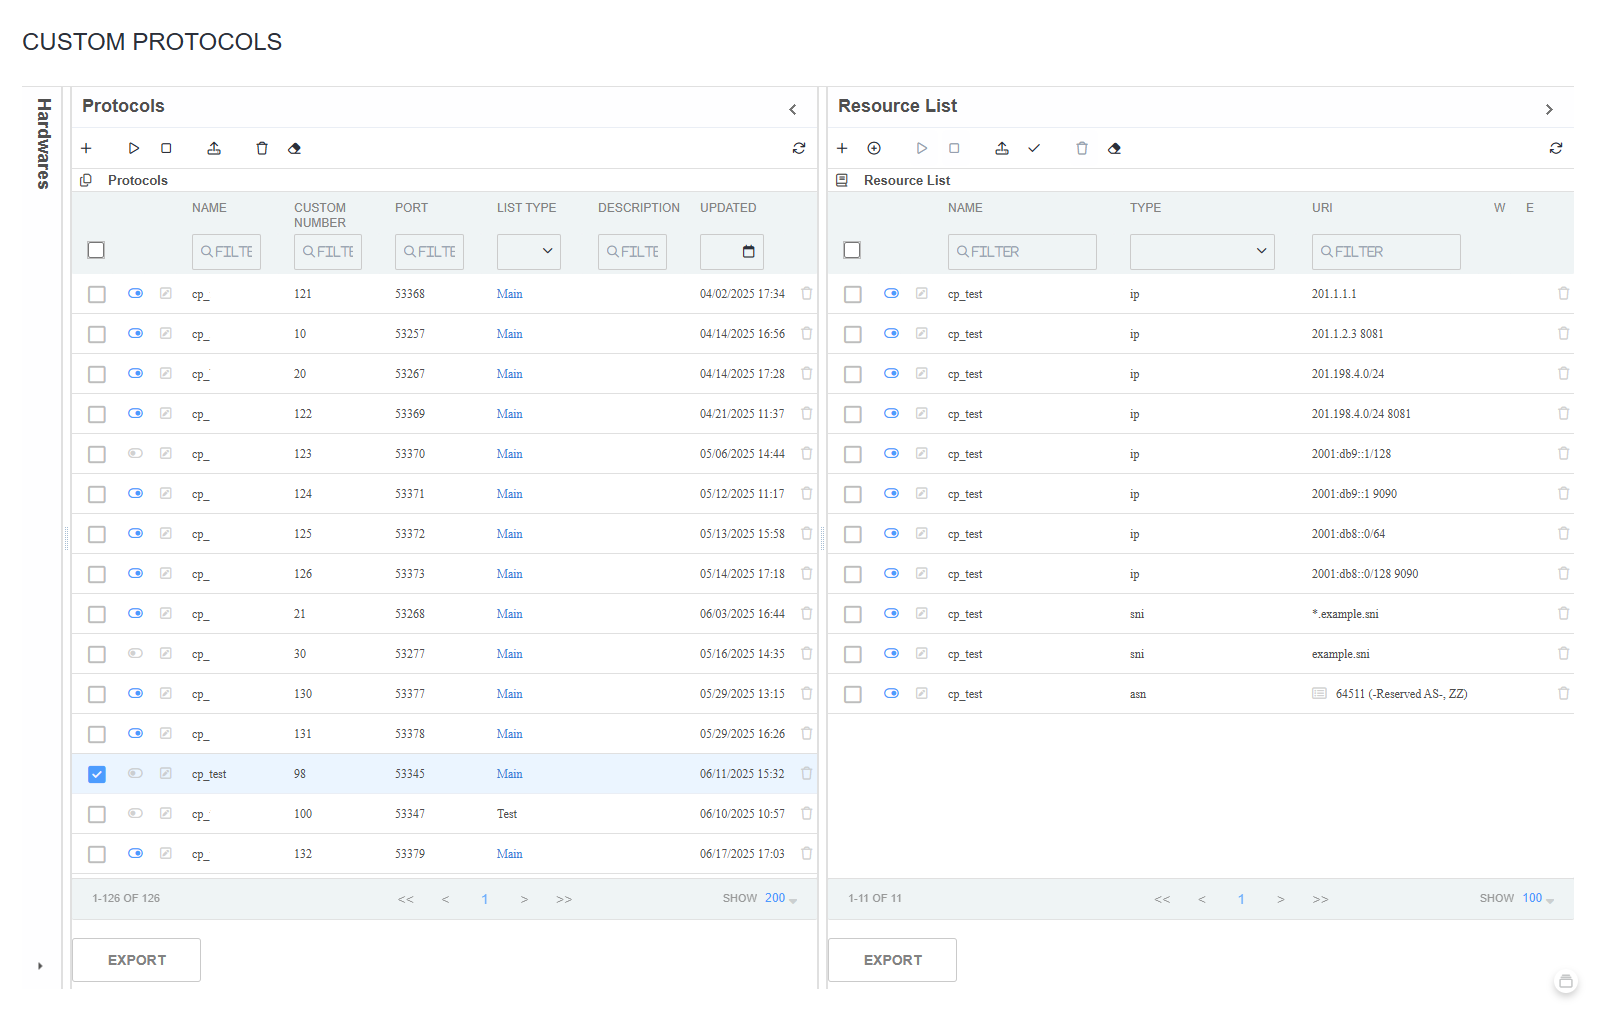Screen dimensions: 1597x1012
Task: Open Main link for protocol port 53368
Action: (509, 294)
